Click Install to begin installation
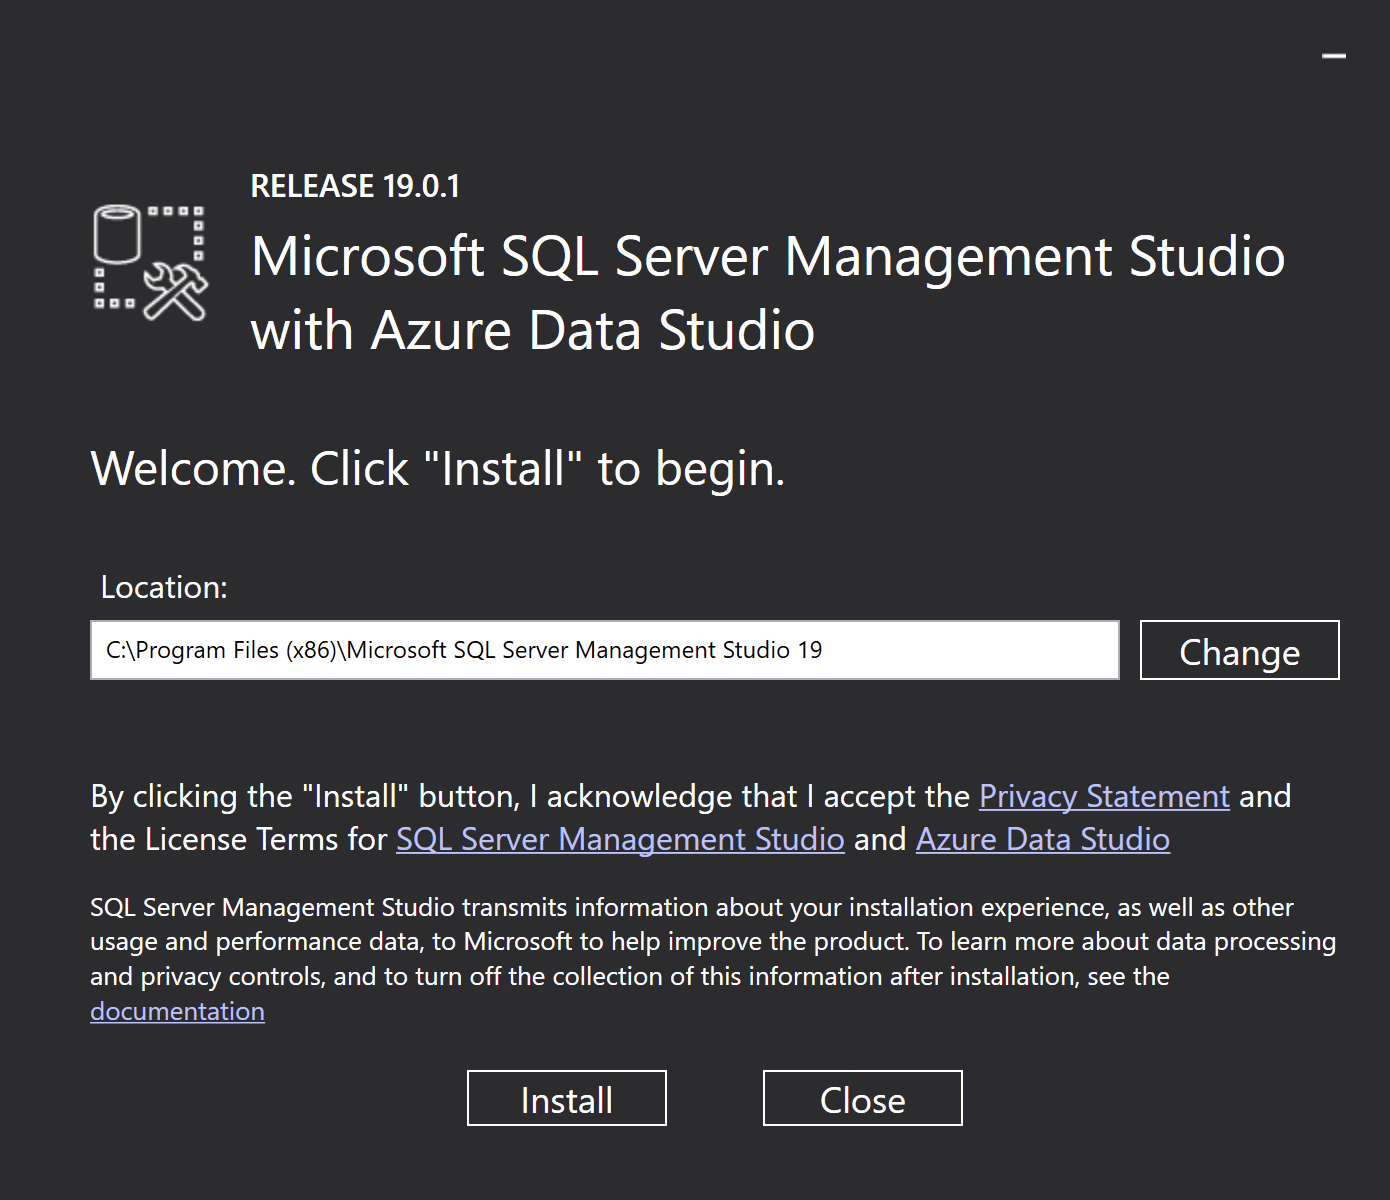The image size is (1390, 1200). pyautogui.click(x=566, y=1098)
